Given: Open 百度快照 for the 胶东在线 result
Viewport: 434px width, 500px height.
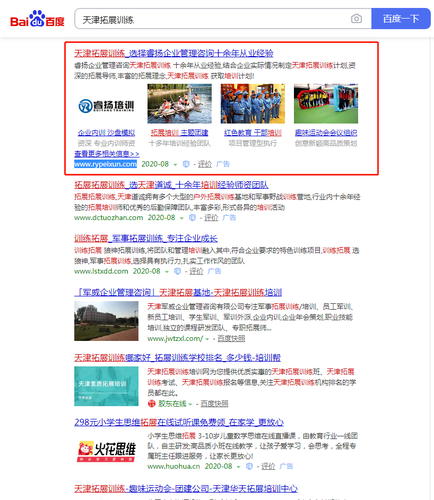Looking at the screenshot, I should (x=215, y=404).
